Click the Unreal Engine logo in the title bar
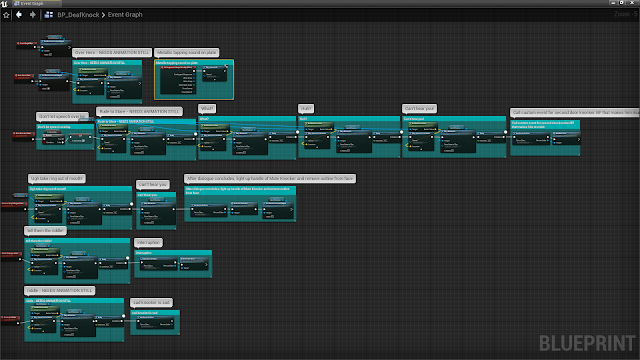Image resolution: width=640 pixels, height=360 pixels. click(4, 3)
